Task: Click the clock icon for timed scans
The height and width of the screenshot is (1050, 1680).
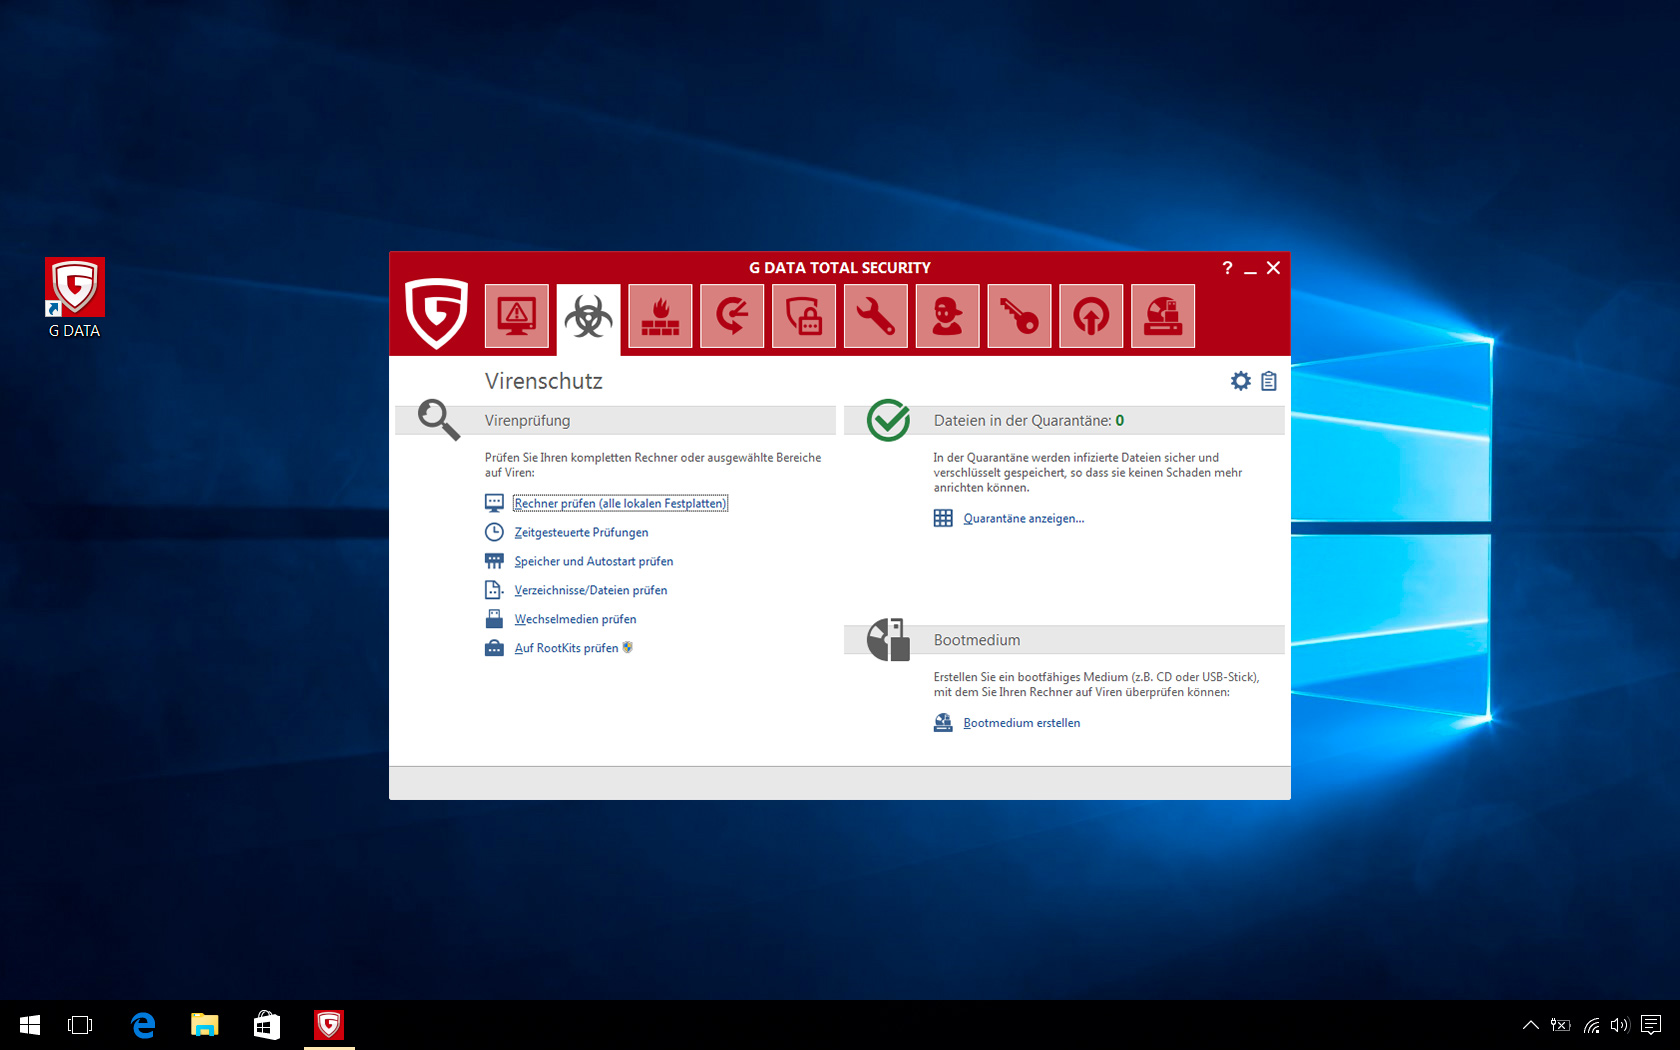Action: (494, 532)
